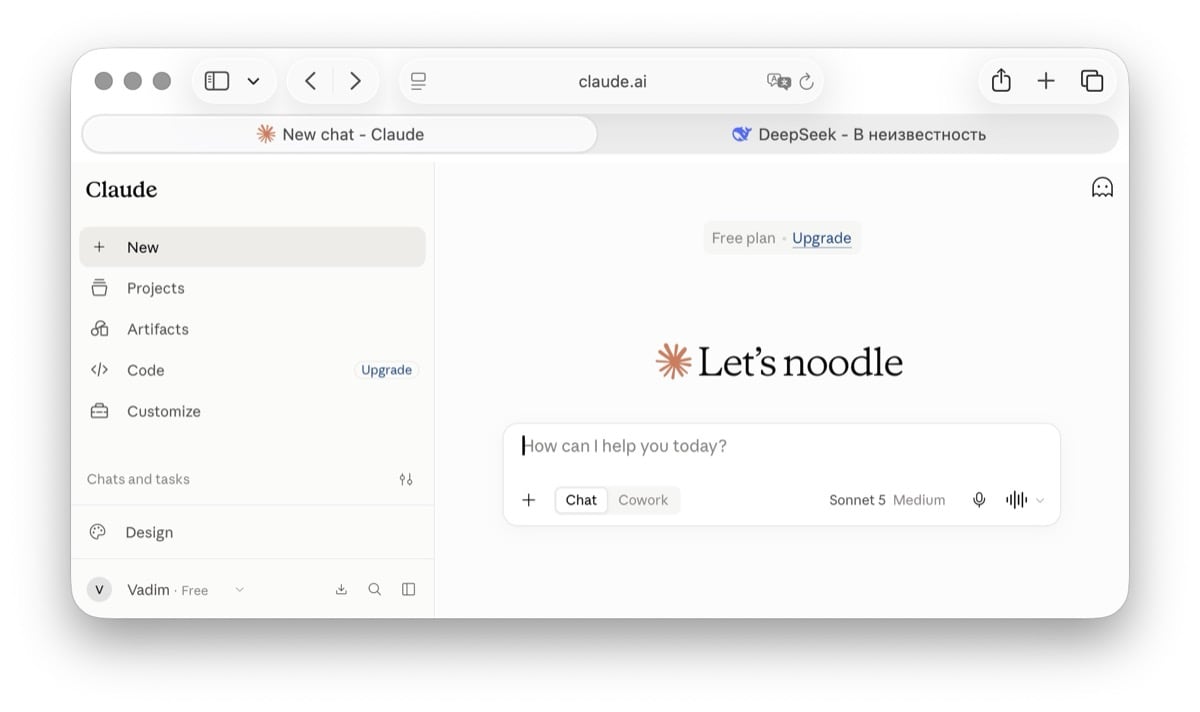Screen dimensions: 1200x712
Task: Start voice mode with the waveform icon
Action: pyautogui.click(x=1016, y=500)
